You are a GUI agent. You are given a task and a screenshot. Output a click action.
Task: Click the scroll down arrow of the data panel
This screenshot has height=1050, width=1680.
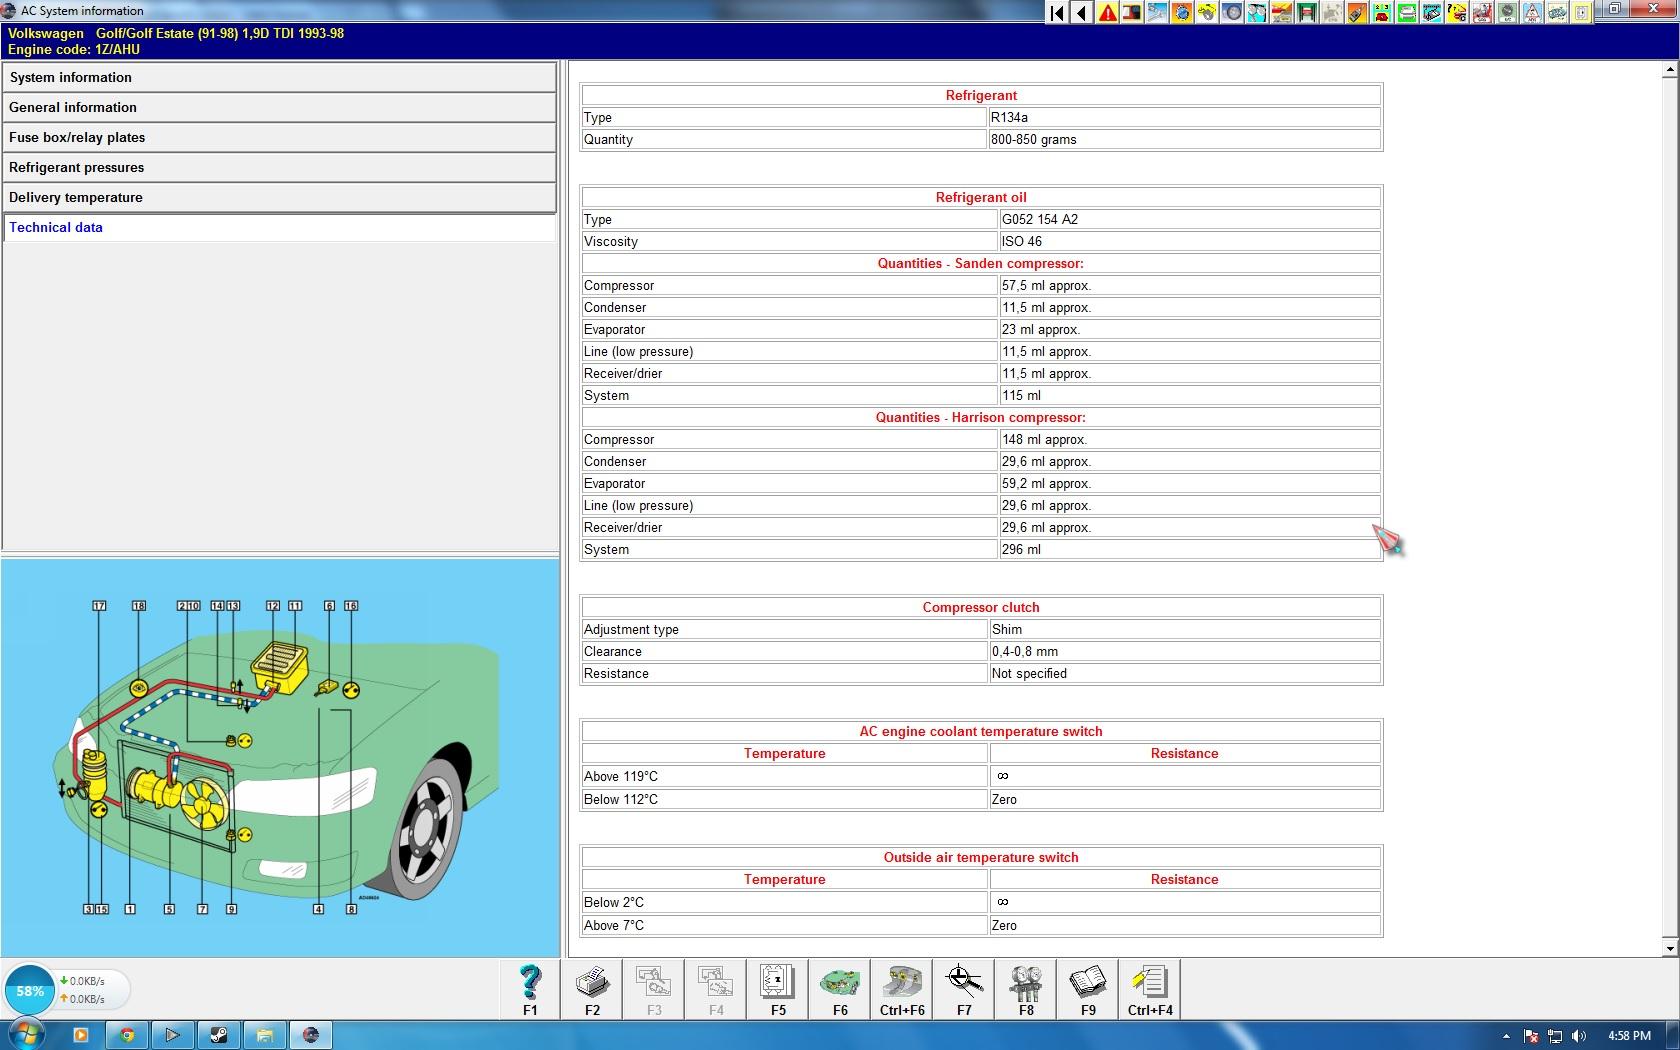(1670, 947)
